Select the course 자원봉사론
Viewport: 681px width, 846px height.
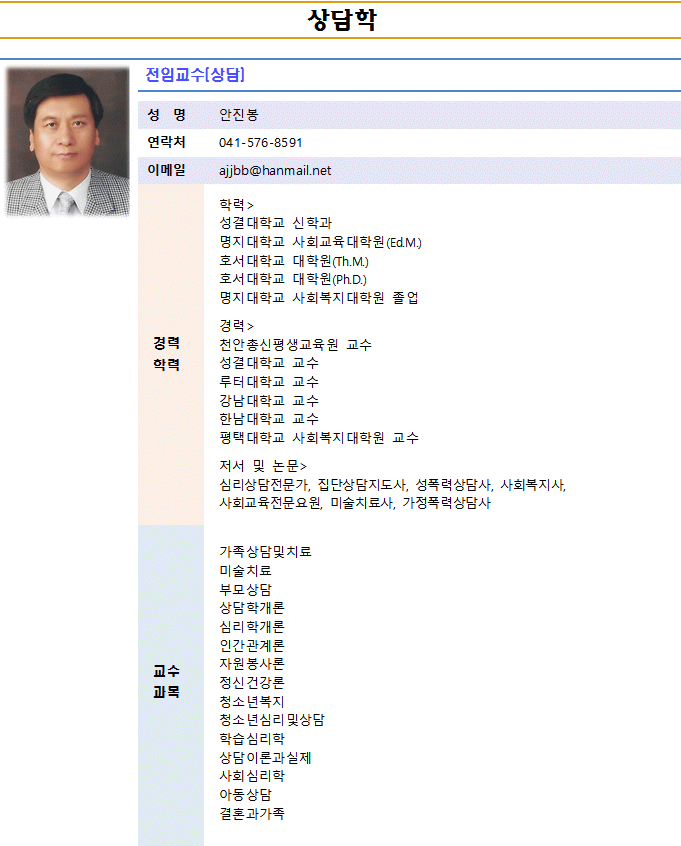coord(251,664)
